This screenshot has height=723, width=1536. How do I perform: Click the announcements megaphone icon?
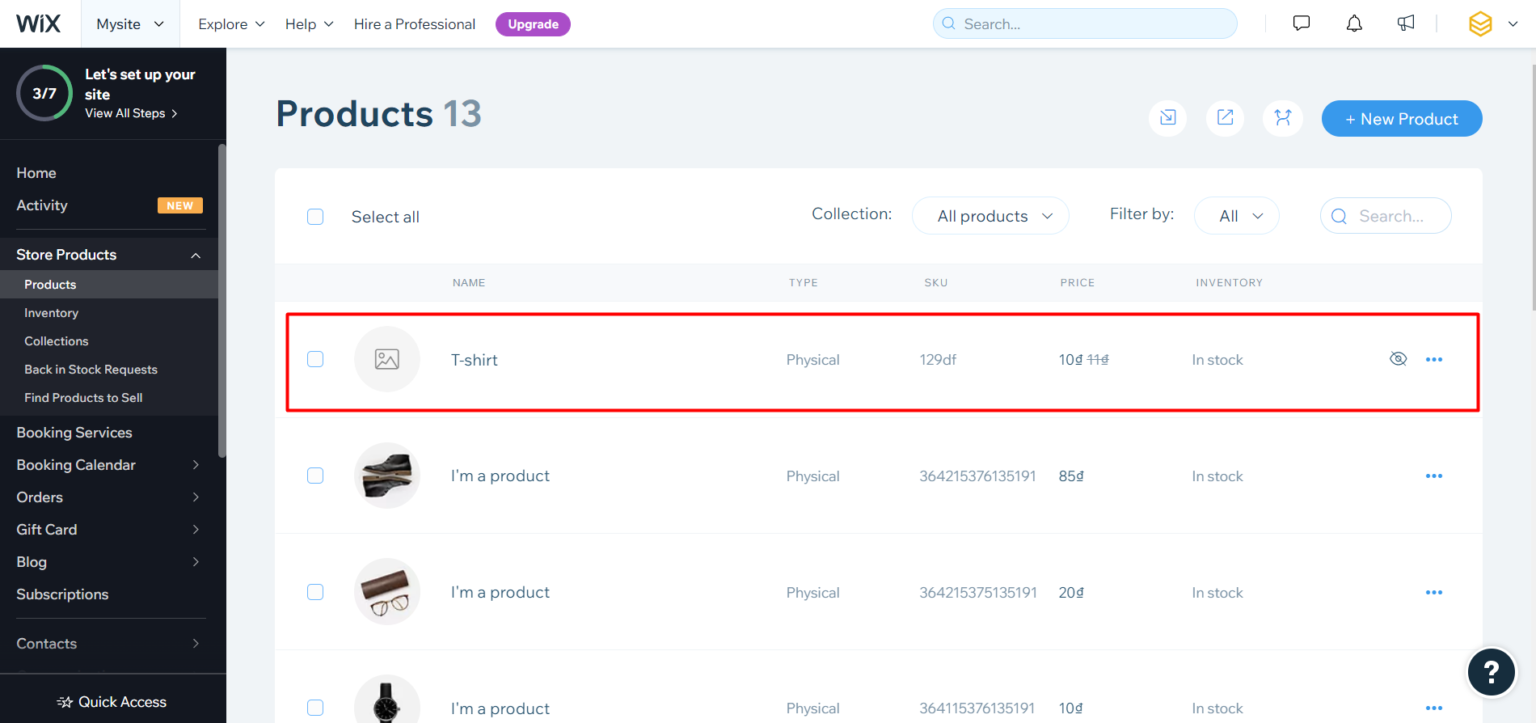[1406, 23]
